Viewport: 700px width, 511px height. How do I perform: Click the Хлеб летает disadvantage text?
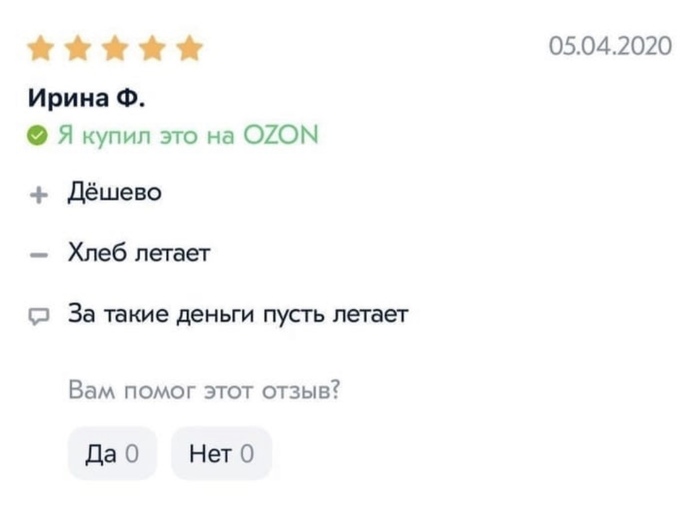(138, 254)
